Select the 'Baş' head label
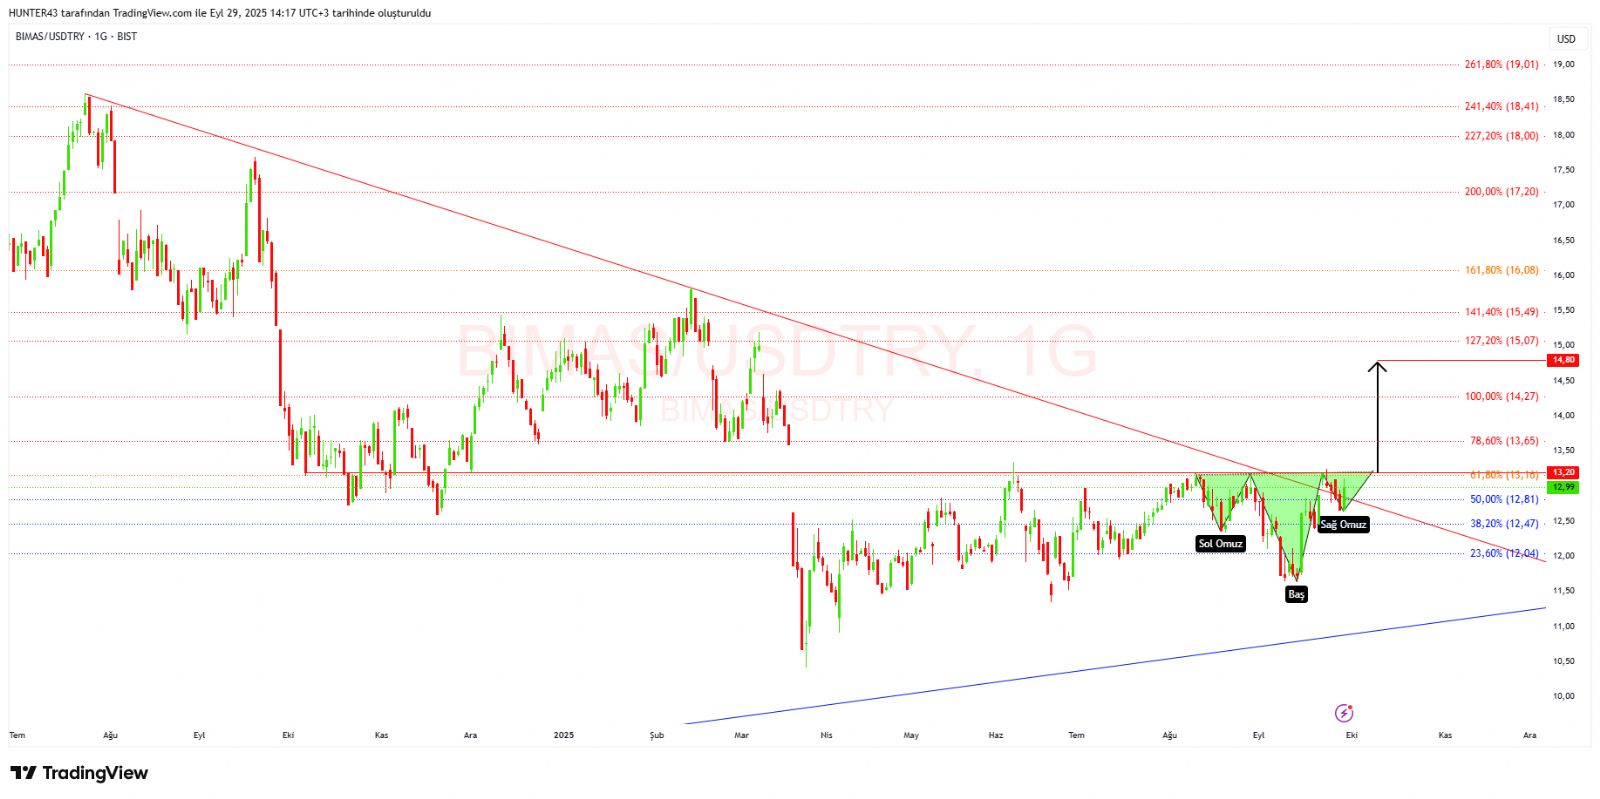The height and width of the screenshot is (799, 1600). point(1296,594)
